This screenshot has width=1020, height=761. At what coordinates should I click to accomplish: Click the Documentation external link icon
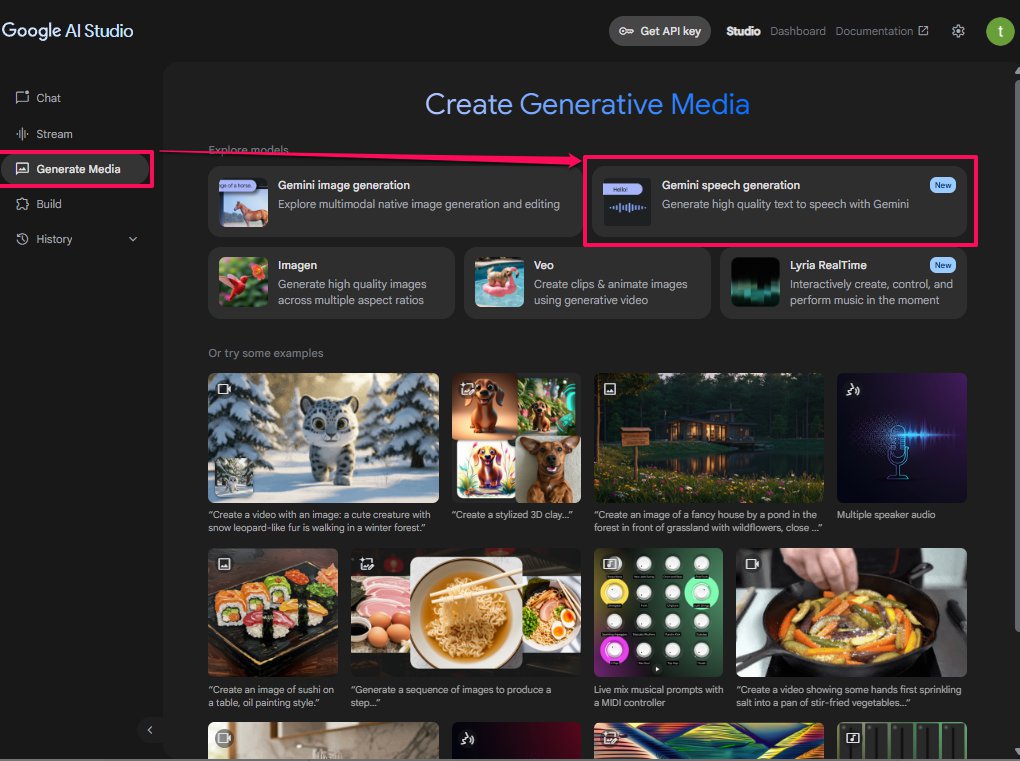(923, 31)
